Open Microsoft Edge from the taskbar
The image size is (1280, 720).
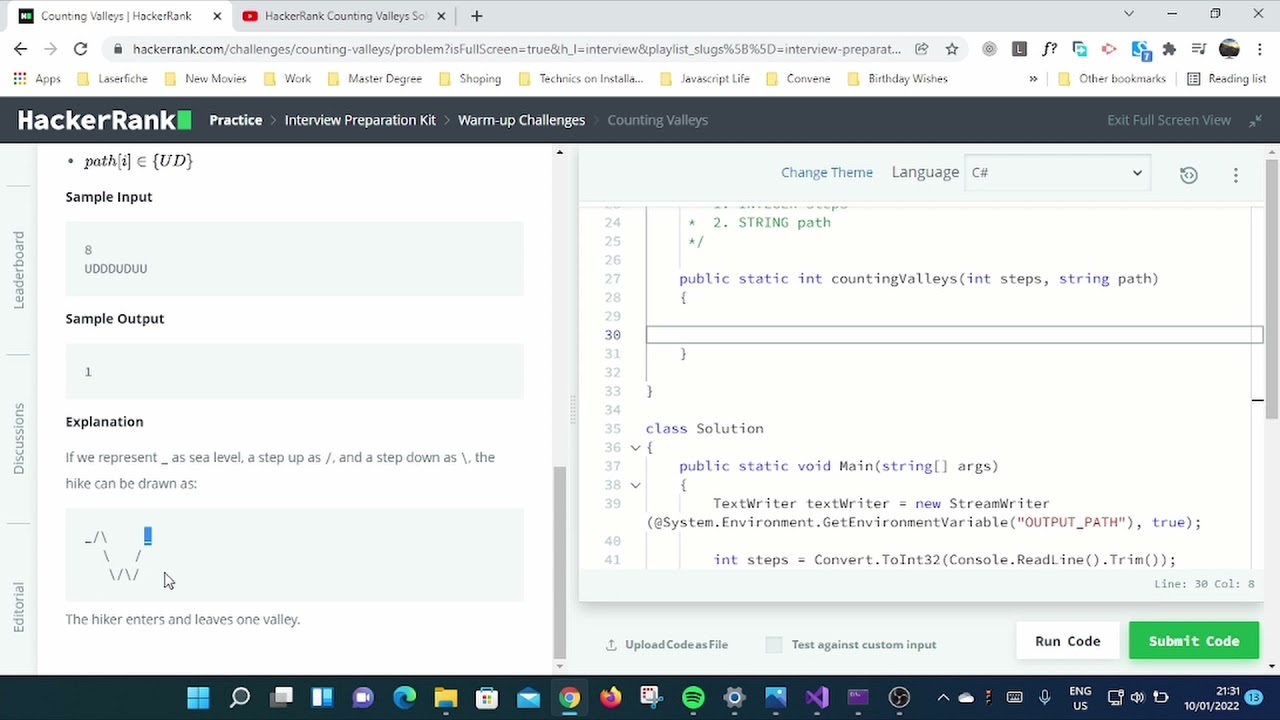[405, 697]
